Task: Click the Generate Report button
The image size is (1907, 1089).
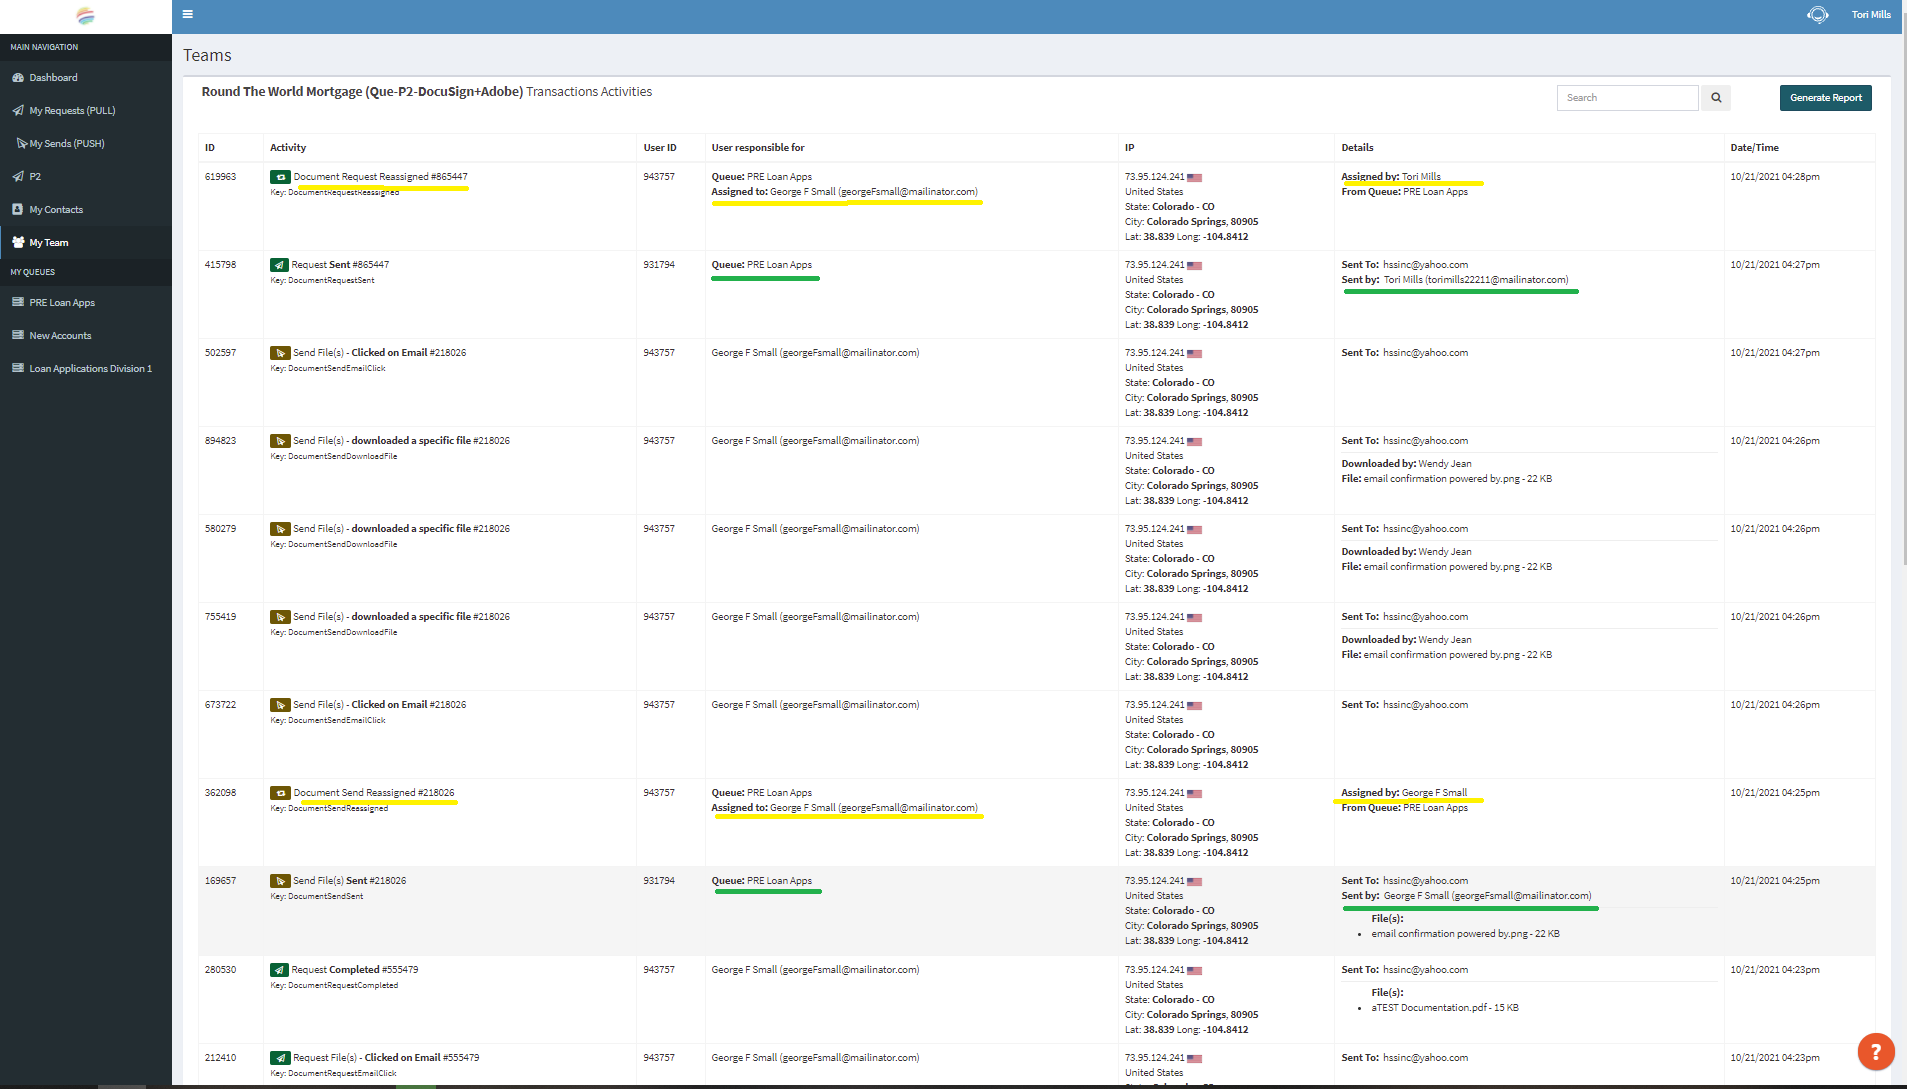Action: point(1825,98)
